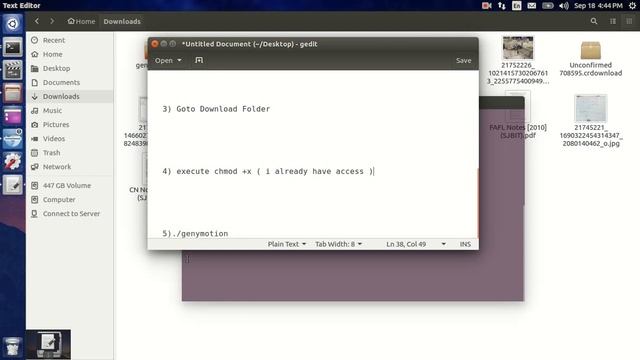Open the Trash icon at launcher bottom
This screenshot has width=640, height=360.
coord(12,347)
